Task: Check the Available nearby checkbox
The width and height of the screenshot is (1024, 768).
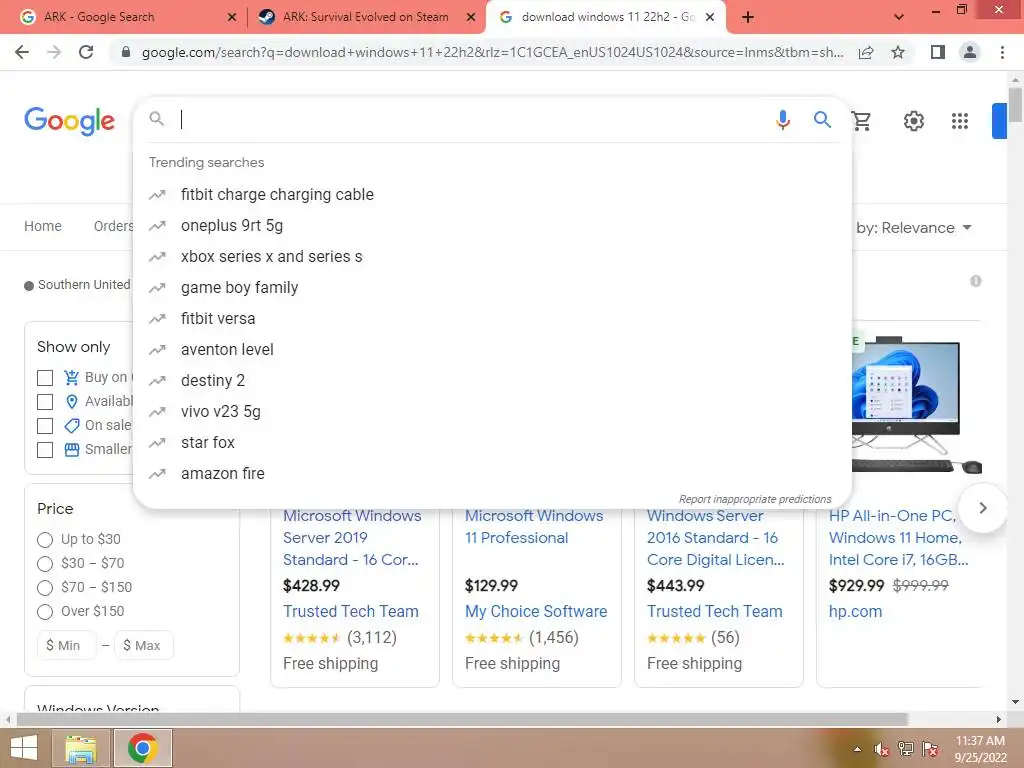Action: (45, 402)
